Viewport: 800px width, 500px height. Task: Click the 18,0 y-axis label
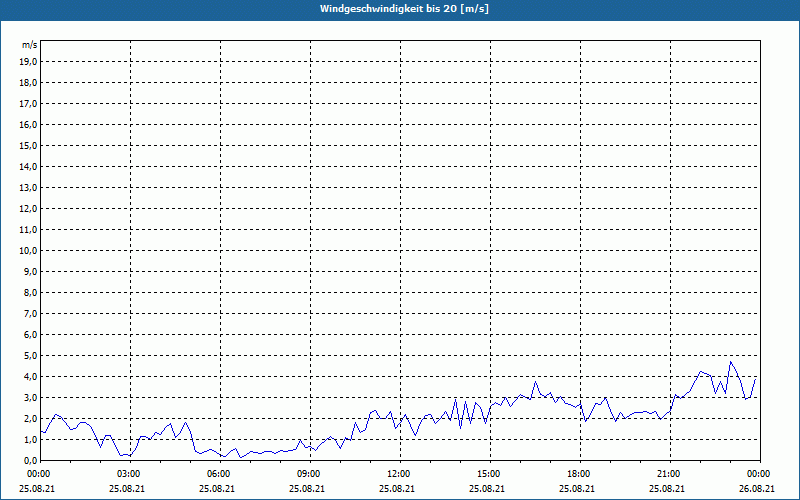pos(28,83)
